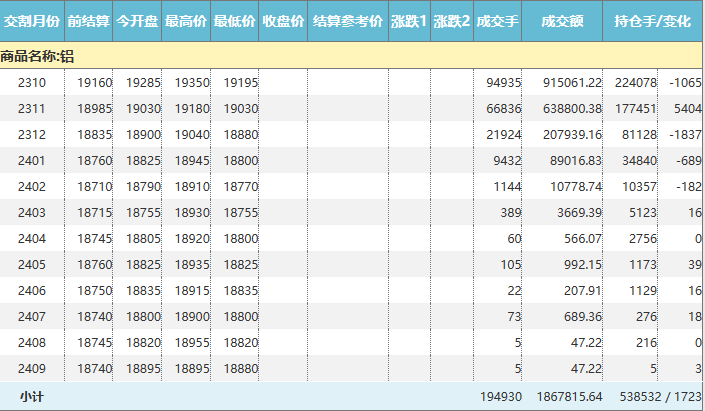Select the 2310 delivery month cell
The height and width of the screenshot is (411, 705).
[32, 82]
